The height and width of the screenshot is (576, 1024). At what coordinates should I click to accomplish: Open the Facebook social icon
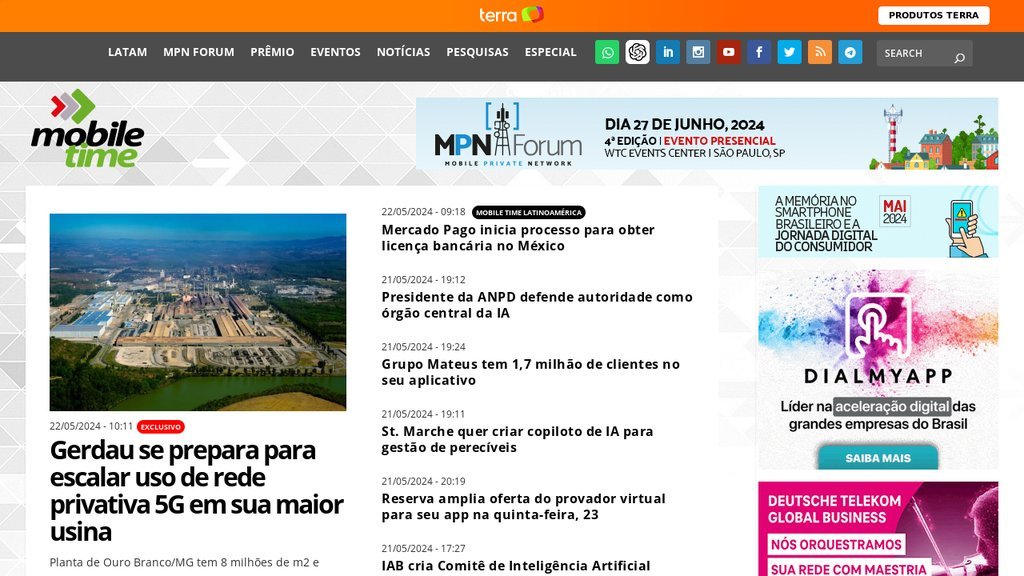coord(759,52)
